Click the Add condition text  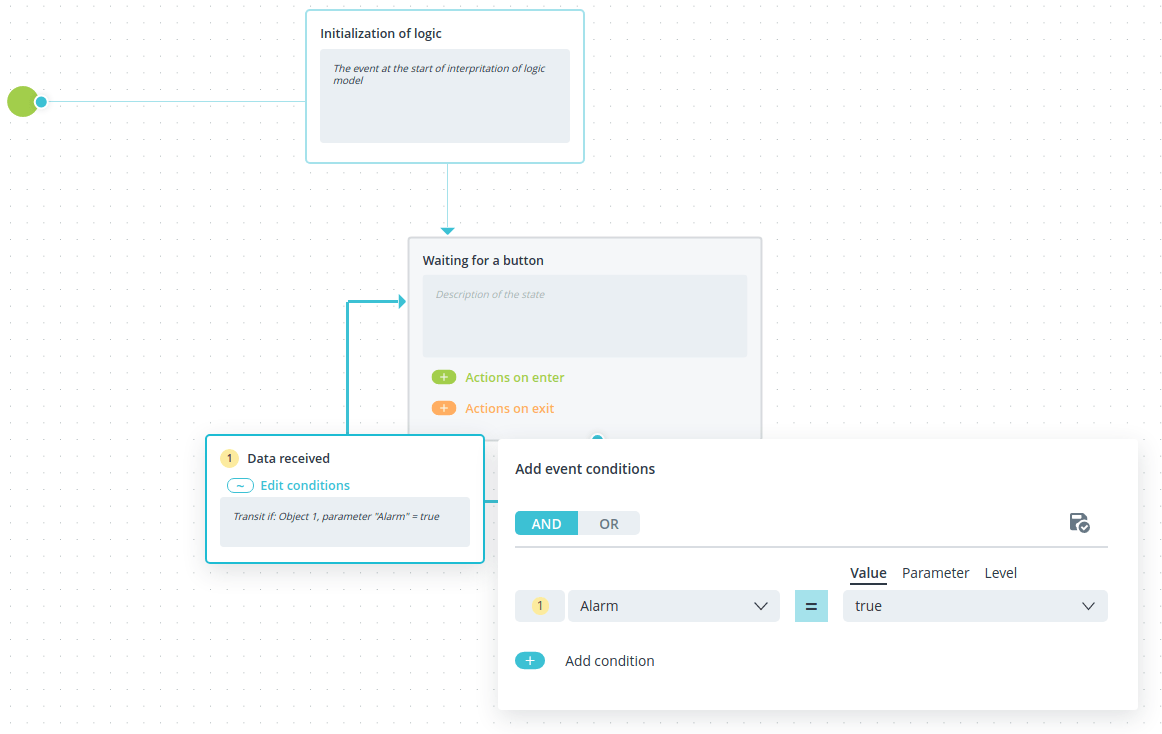click(x=609, y=661)
